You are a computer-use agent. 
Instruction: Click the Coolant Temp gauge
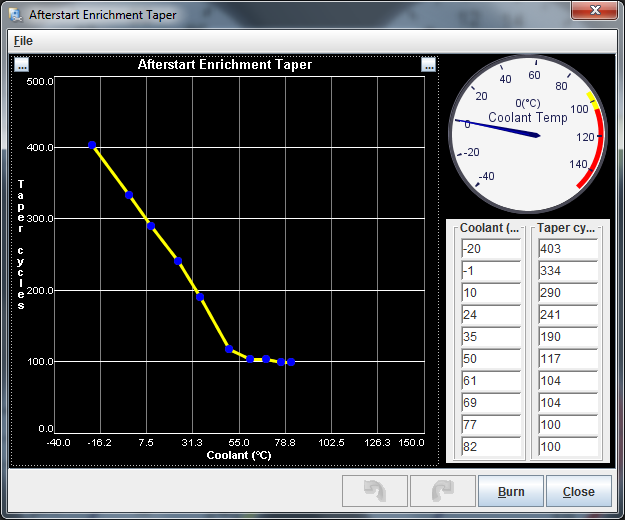coord(526,132)
